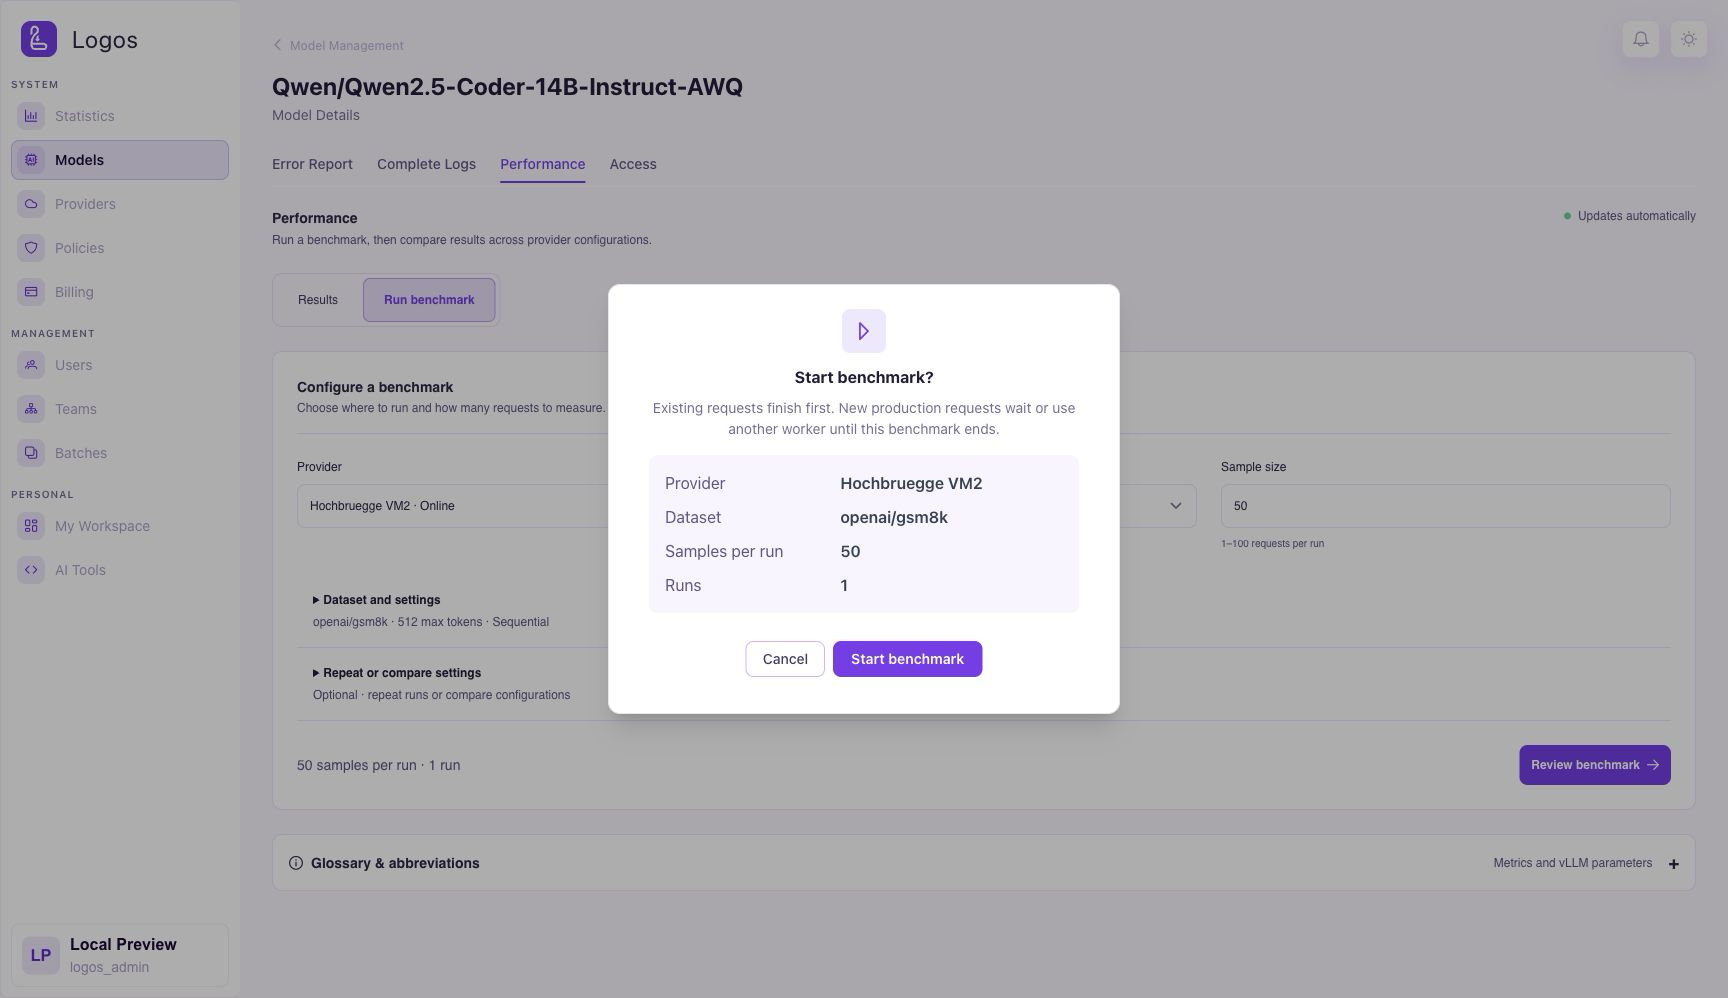Click the Teams hierarchy icon
Screen dimensions: 1728x998
click(x=31, y=409)
